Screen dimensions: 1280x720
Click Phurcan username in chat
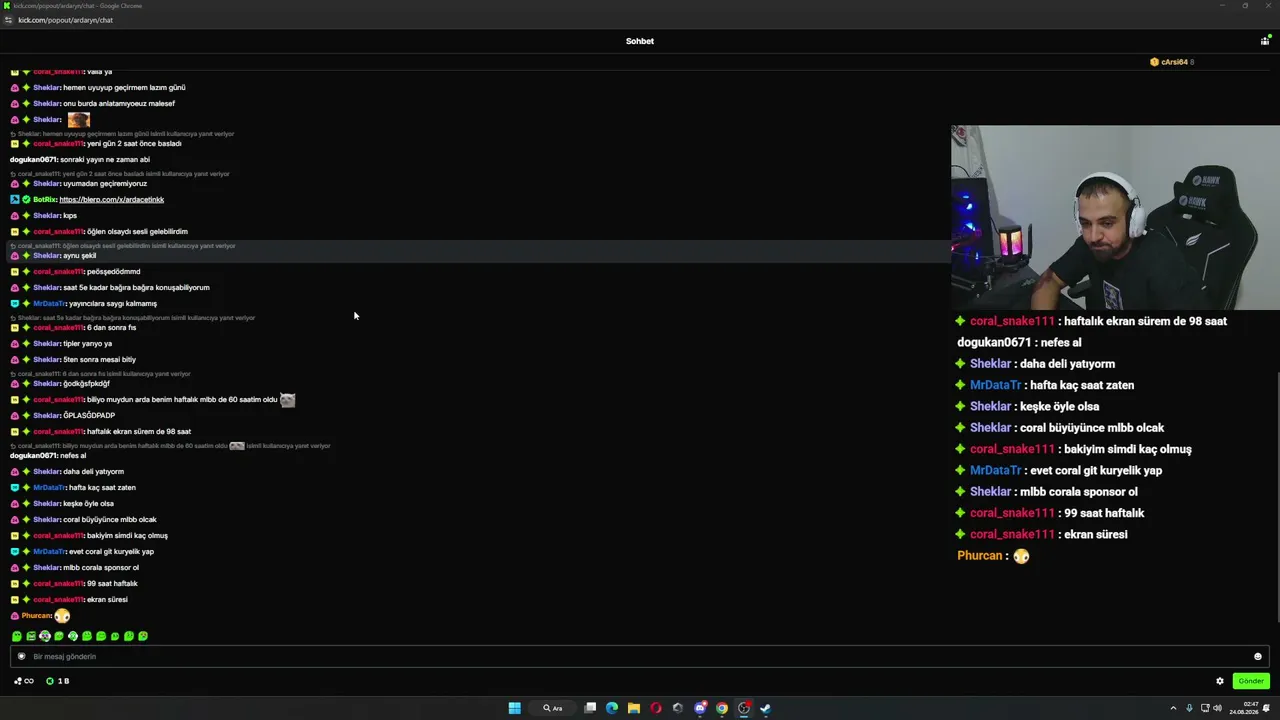coord(36,615)
